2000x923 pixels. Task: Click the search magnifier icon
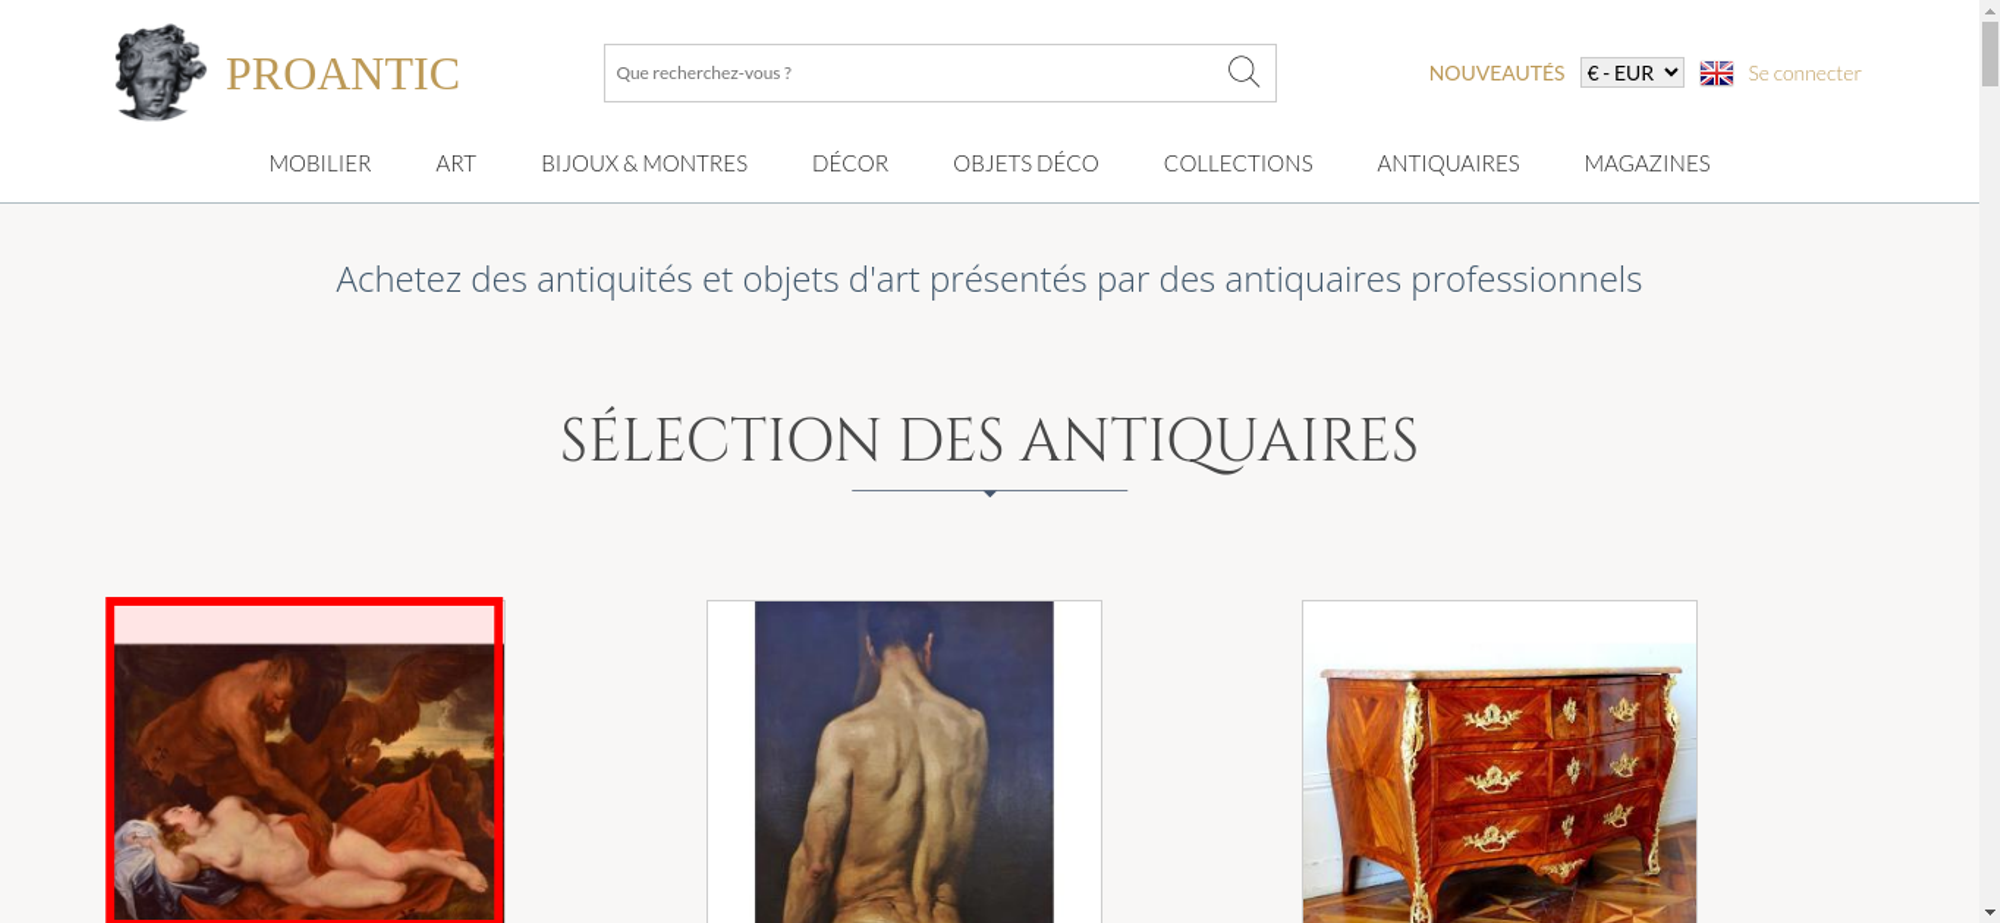pos(1243,72)
